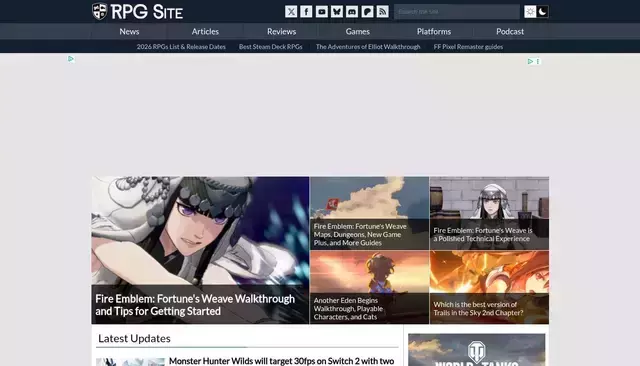Join the RPG Site Discord server
The width and height of the screenshot is (640, 366).
[352, 11]
